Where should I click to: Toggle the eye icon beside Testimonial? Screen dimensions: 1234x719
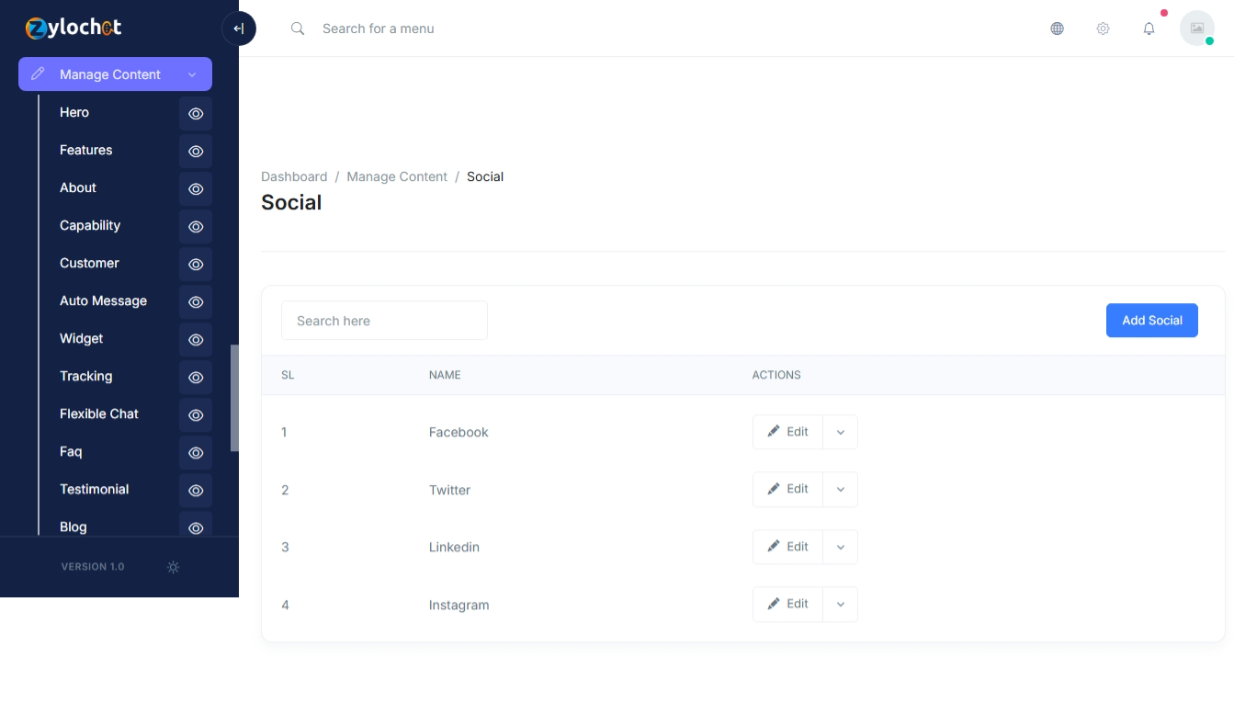point(196,490)
